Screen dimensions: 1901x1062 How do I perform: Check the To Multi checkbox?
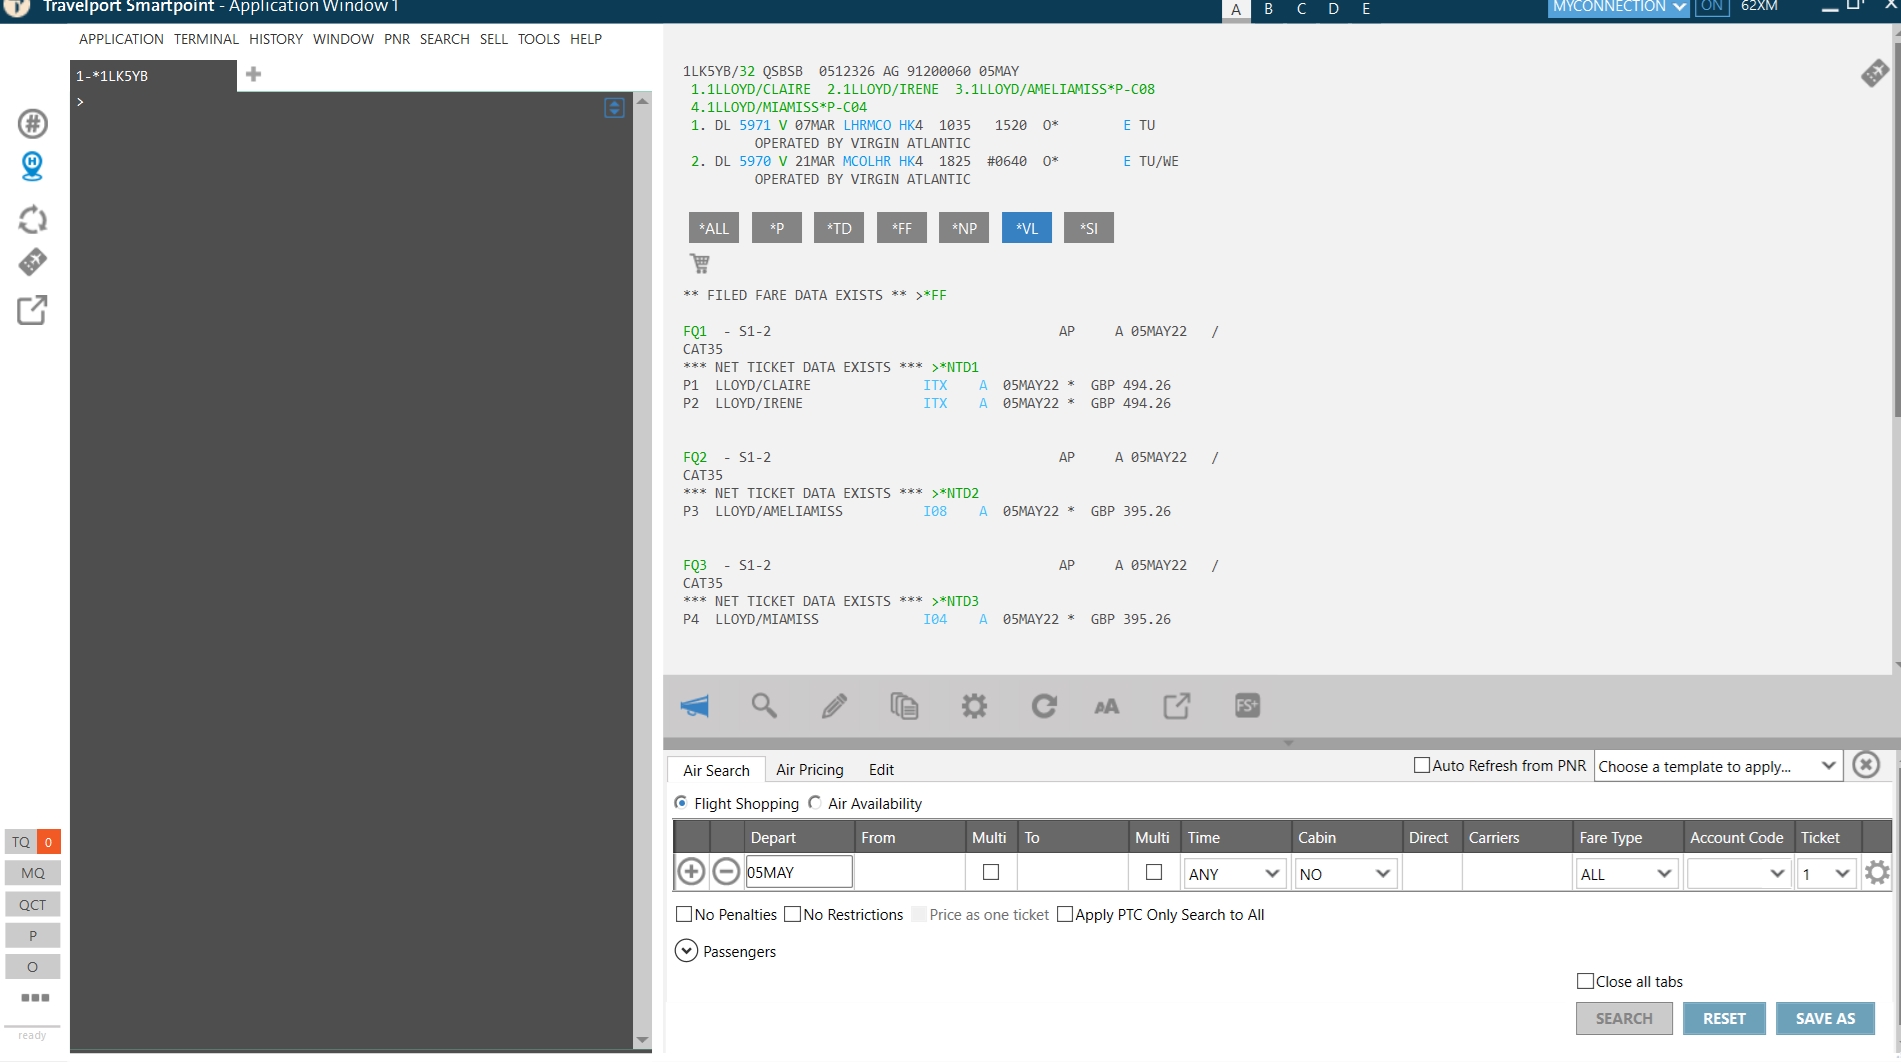click(x=1154, y=872)
